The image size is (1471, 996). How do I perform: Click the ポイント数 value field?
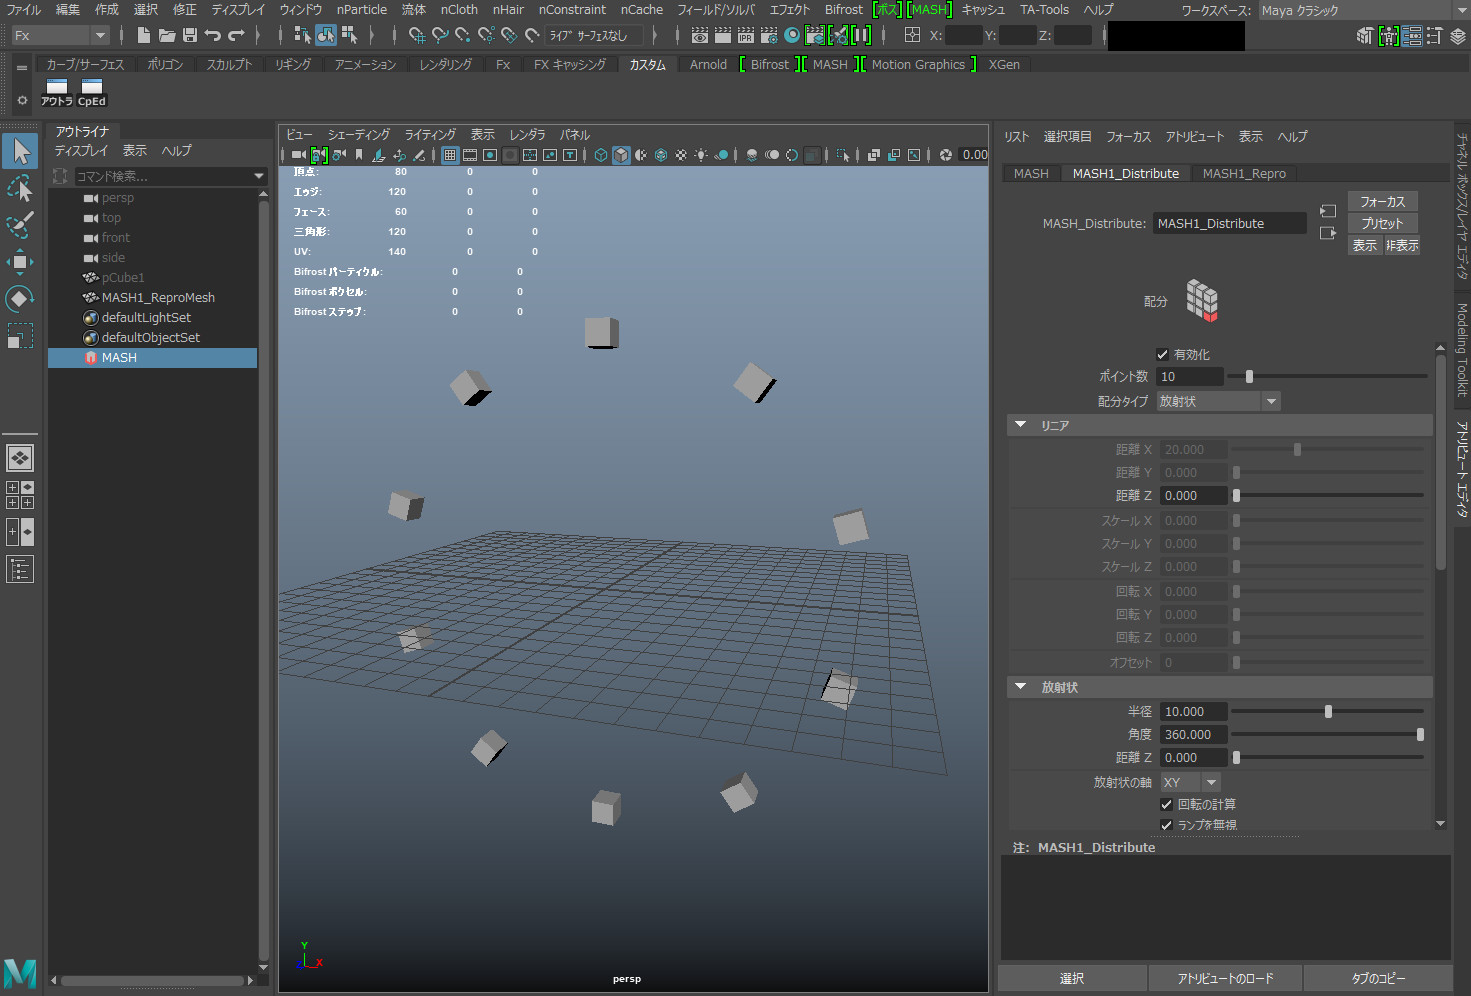1190,376
